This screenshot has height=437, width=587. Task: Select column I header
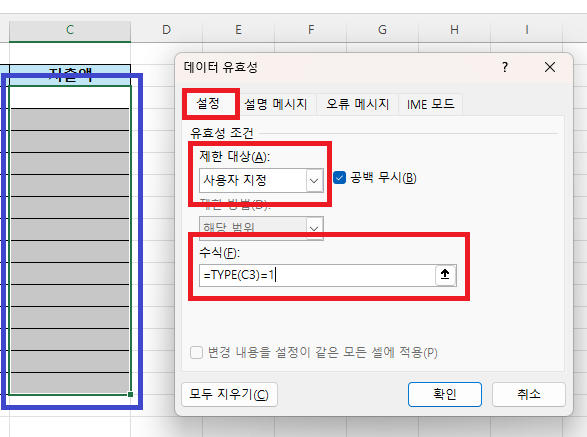pyautogui.click(x=527, y=30)
